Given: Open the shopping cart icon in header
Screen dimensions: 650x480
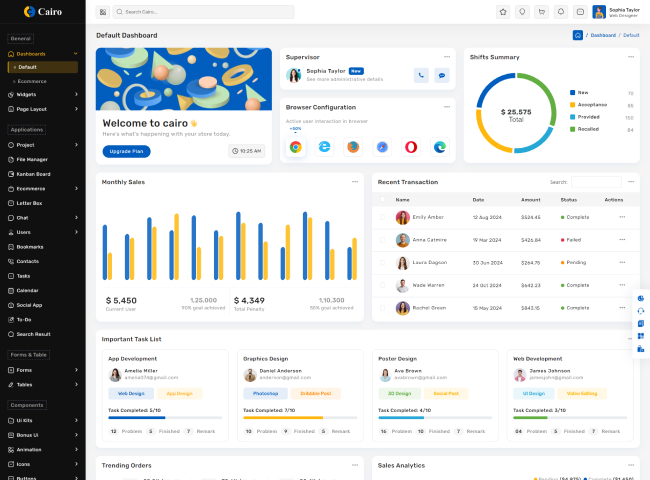Looking at the screenshot, I should click(x=541, y=12).
